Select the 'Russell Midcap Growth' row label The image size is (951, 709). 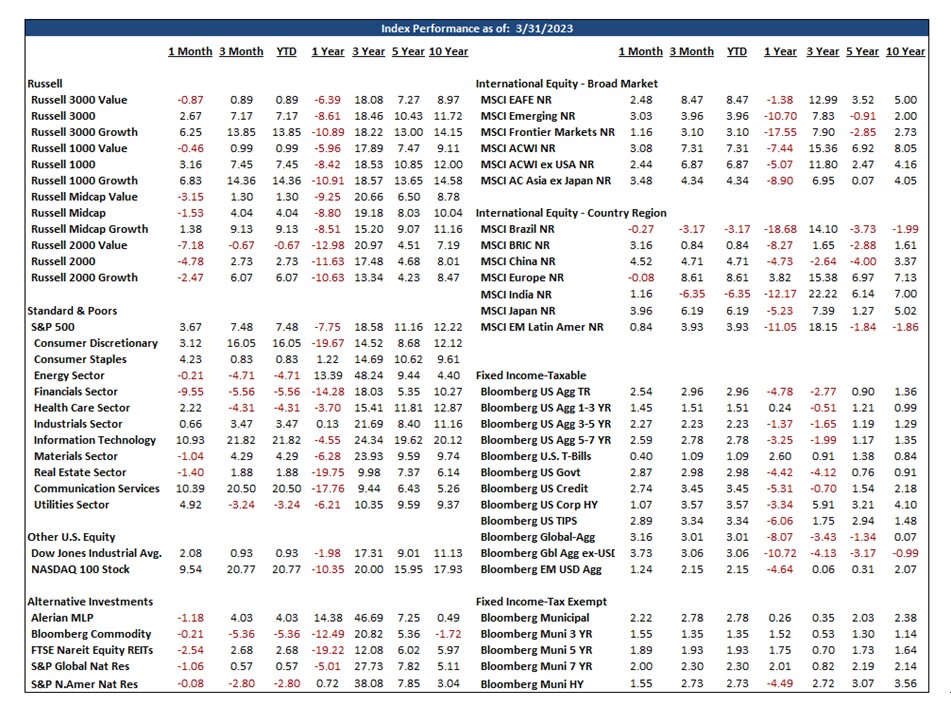pos(90,229)
